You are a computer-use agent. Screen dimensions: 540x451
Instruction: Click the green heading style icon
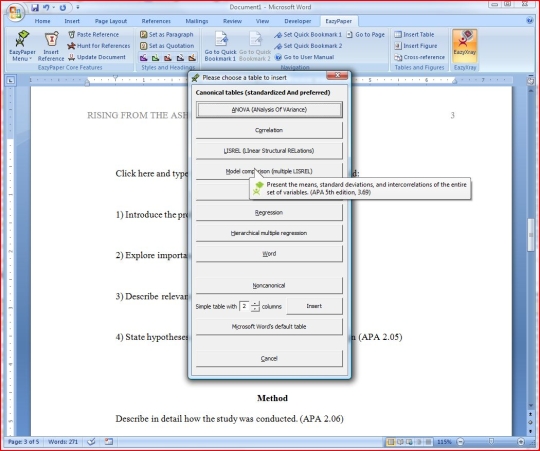(156, 57)
